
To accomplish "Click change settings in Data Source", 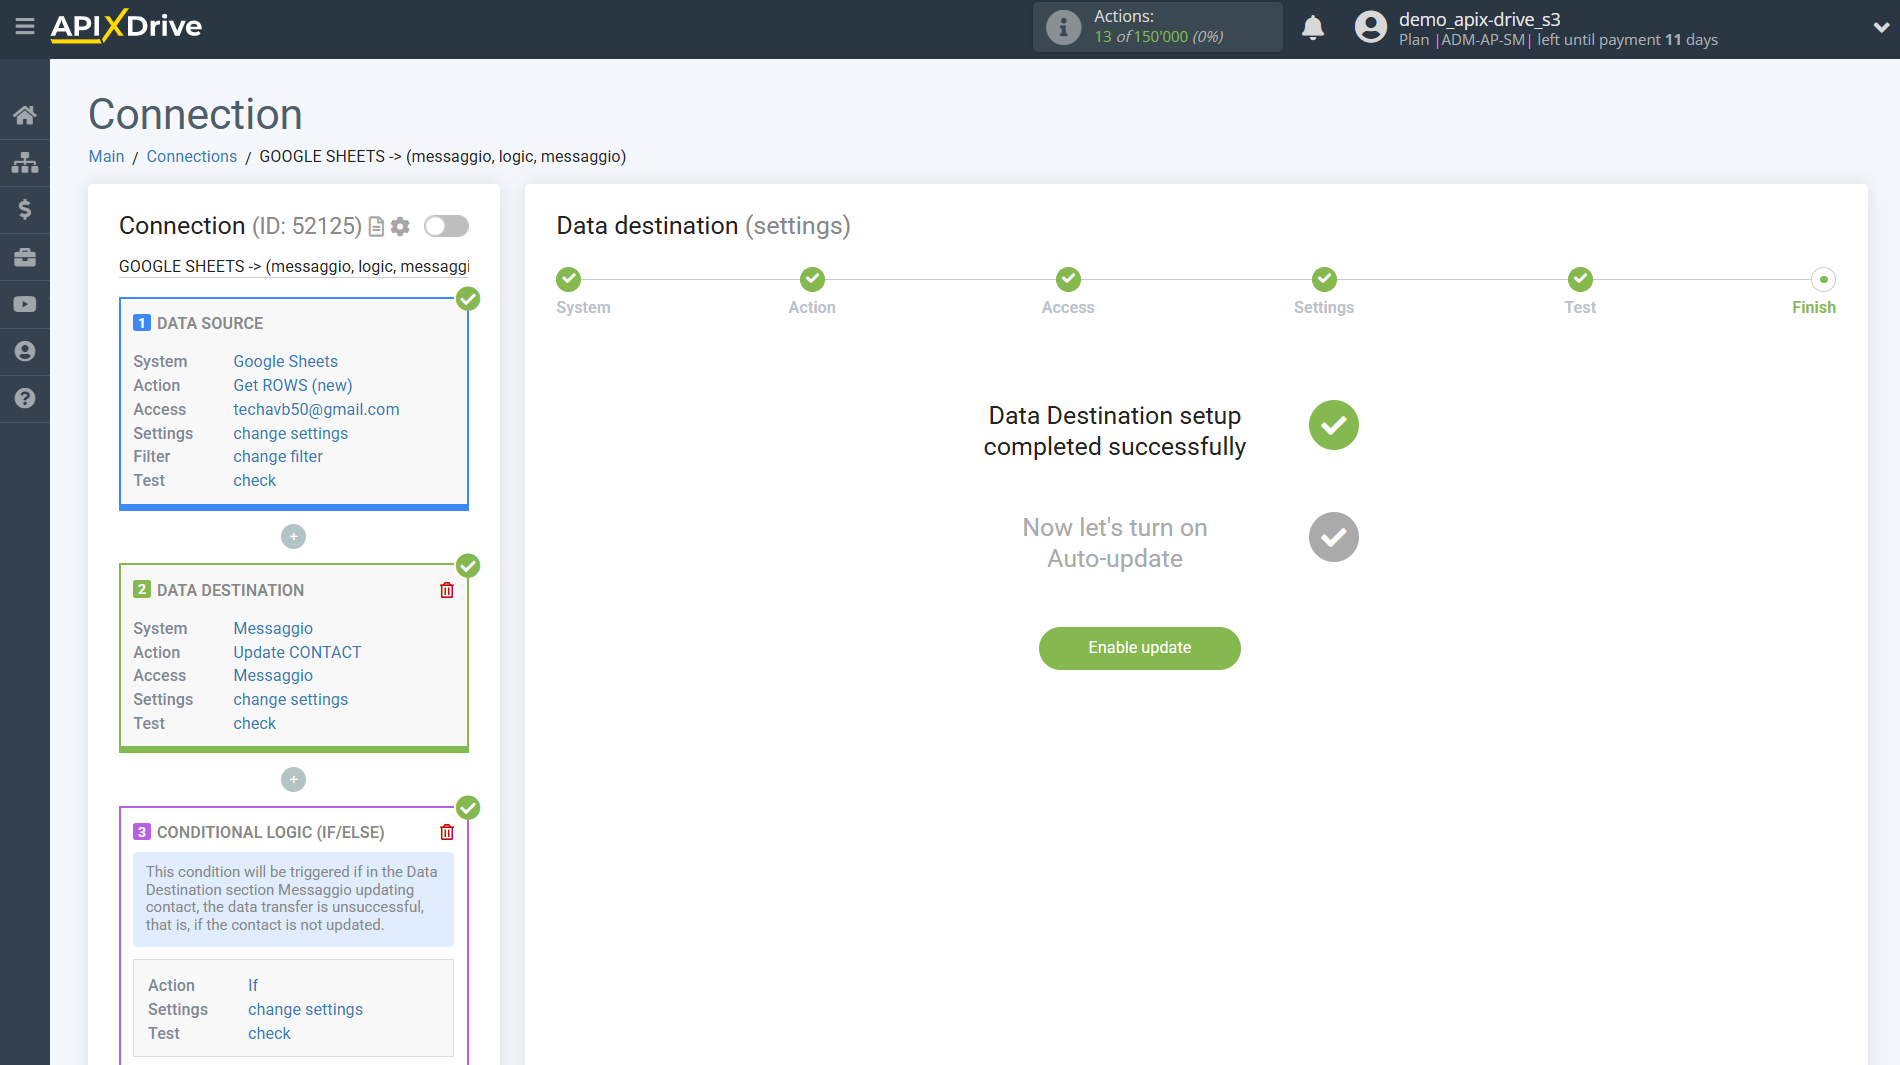I will tap(290, 433).
